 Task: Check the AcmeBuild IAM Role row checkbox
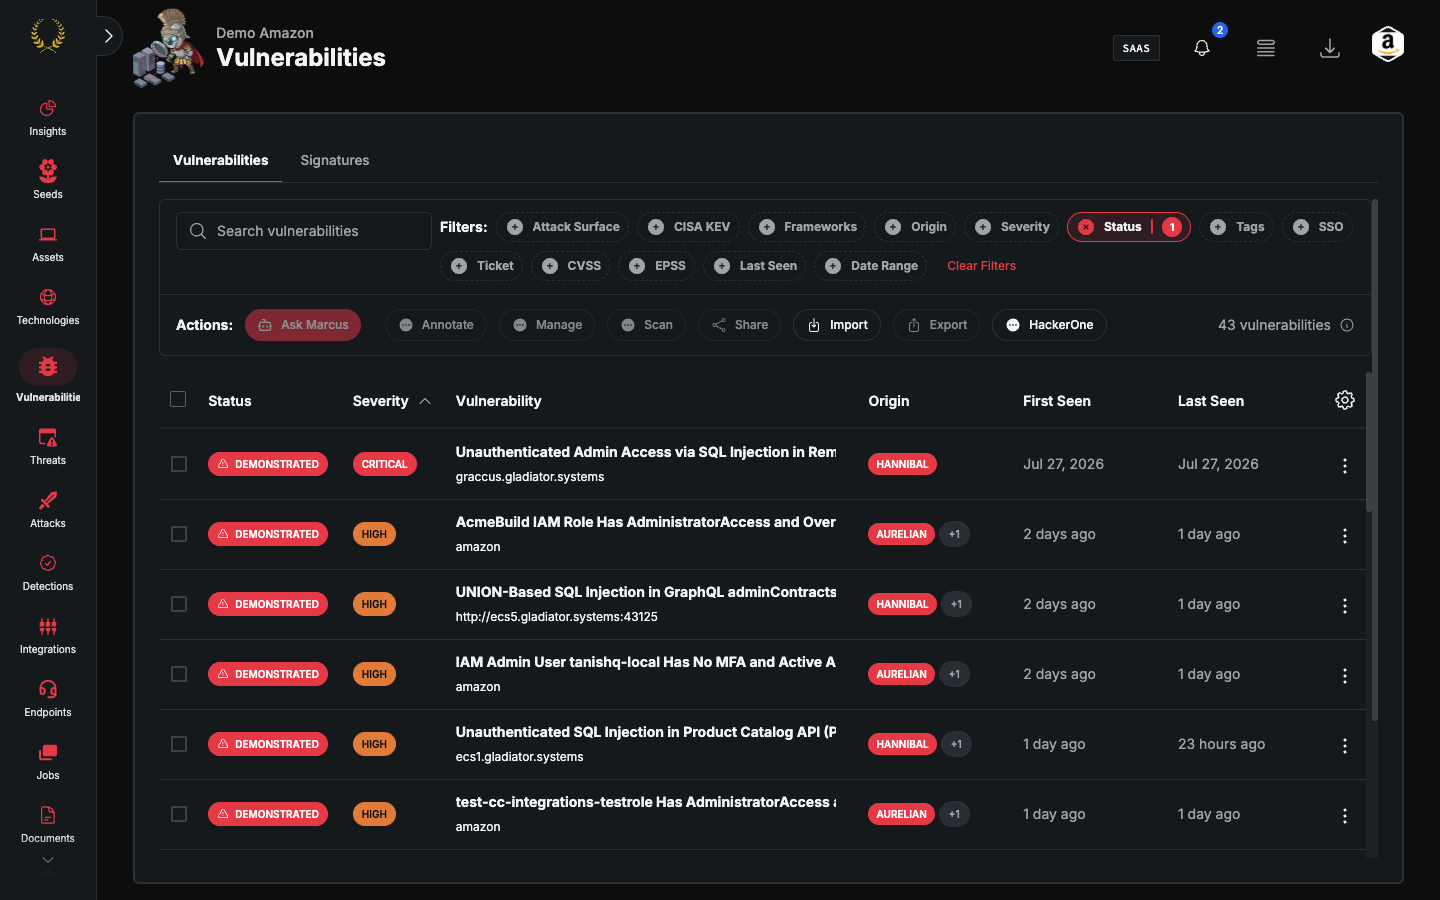pos(179,534)
